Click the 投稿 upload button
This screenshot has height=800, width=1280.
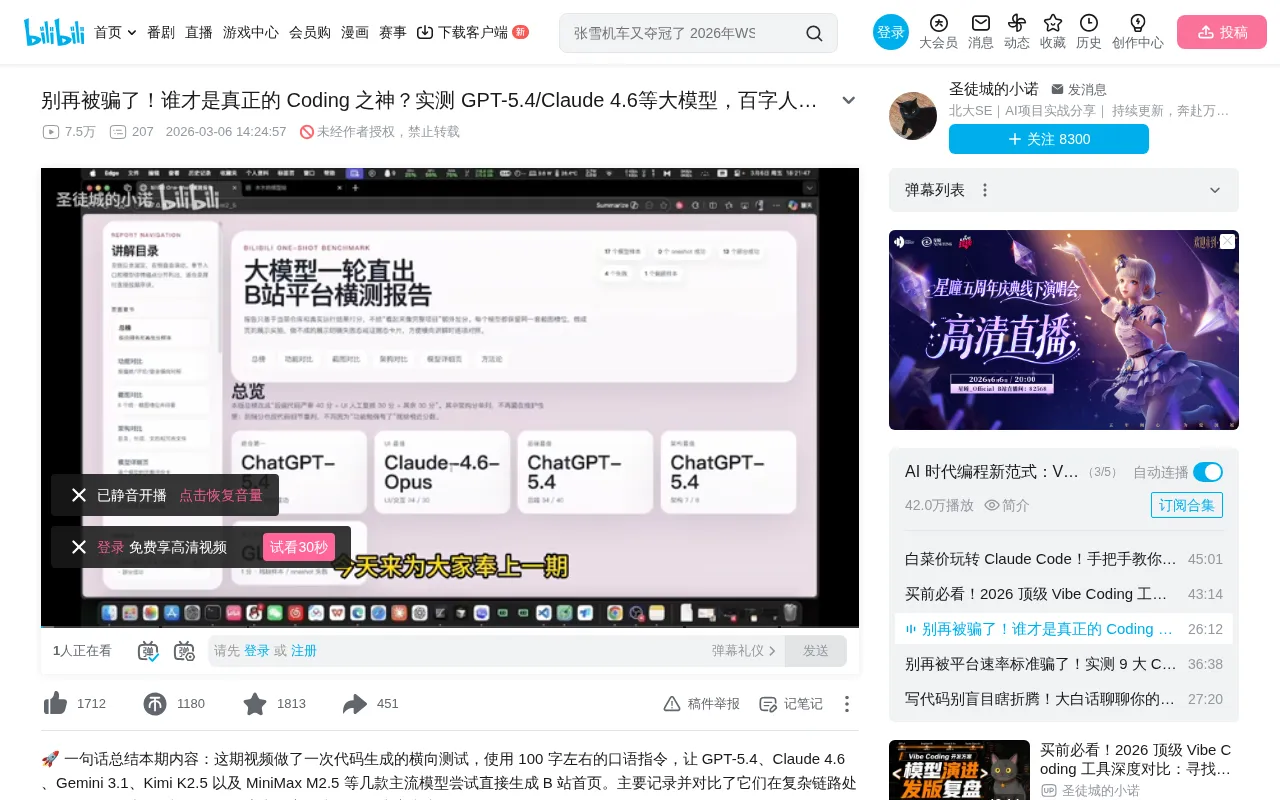(x=1222, y=32)
